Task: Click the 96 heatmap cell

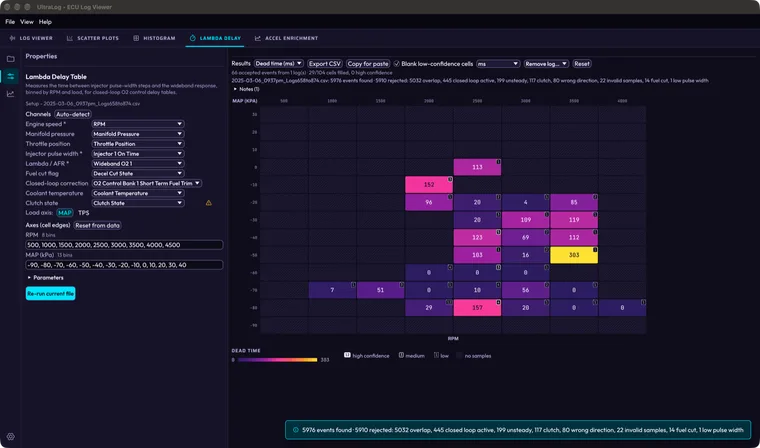Action: (429, 202)
